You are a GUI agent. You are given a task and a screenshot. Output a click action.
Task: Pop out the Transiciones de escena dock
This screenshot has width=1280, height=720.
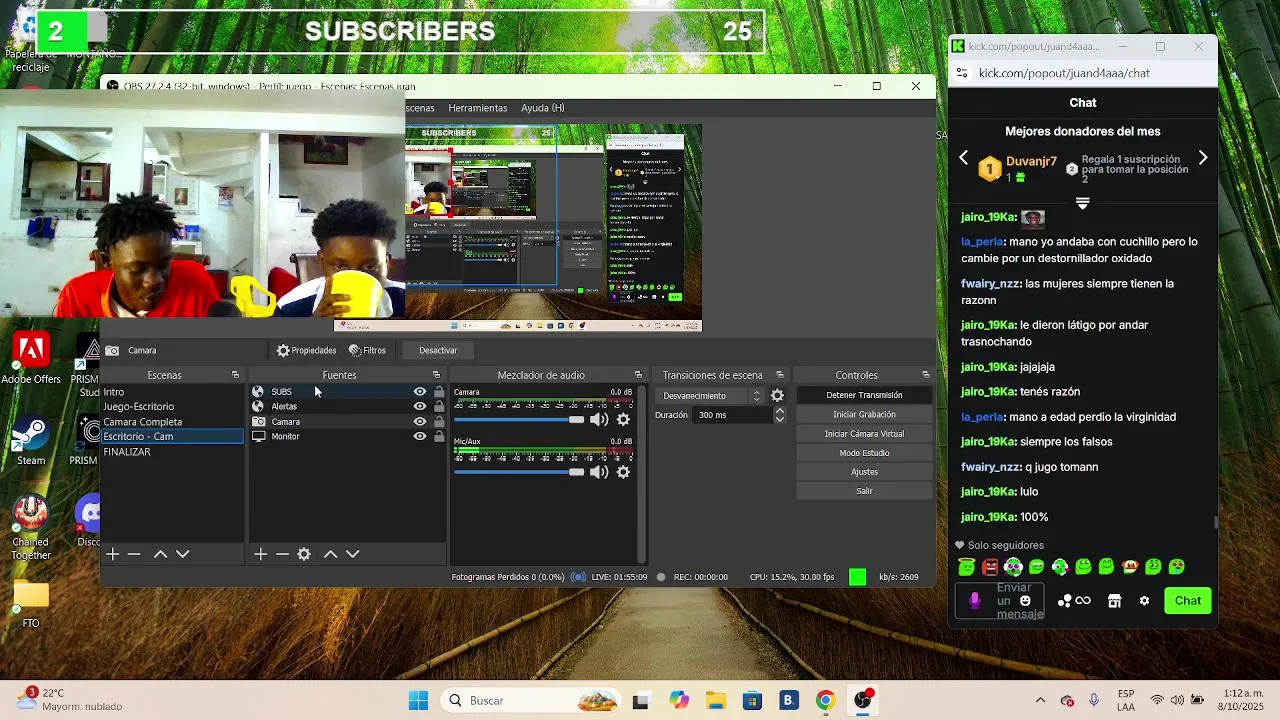tap(780, 375)
